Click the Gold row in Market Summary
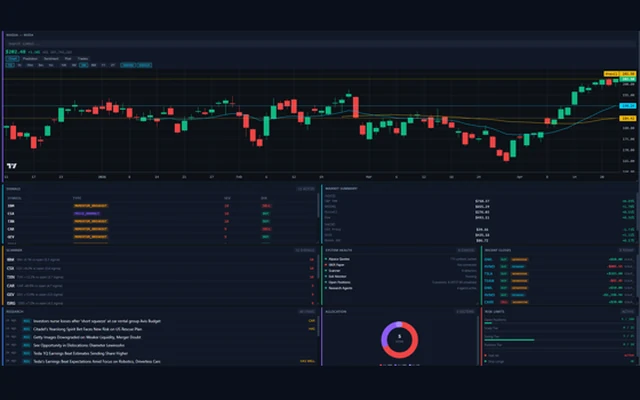The width and height of the screenshot is (640, 400). point(480,235)
